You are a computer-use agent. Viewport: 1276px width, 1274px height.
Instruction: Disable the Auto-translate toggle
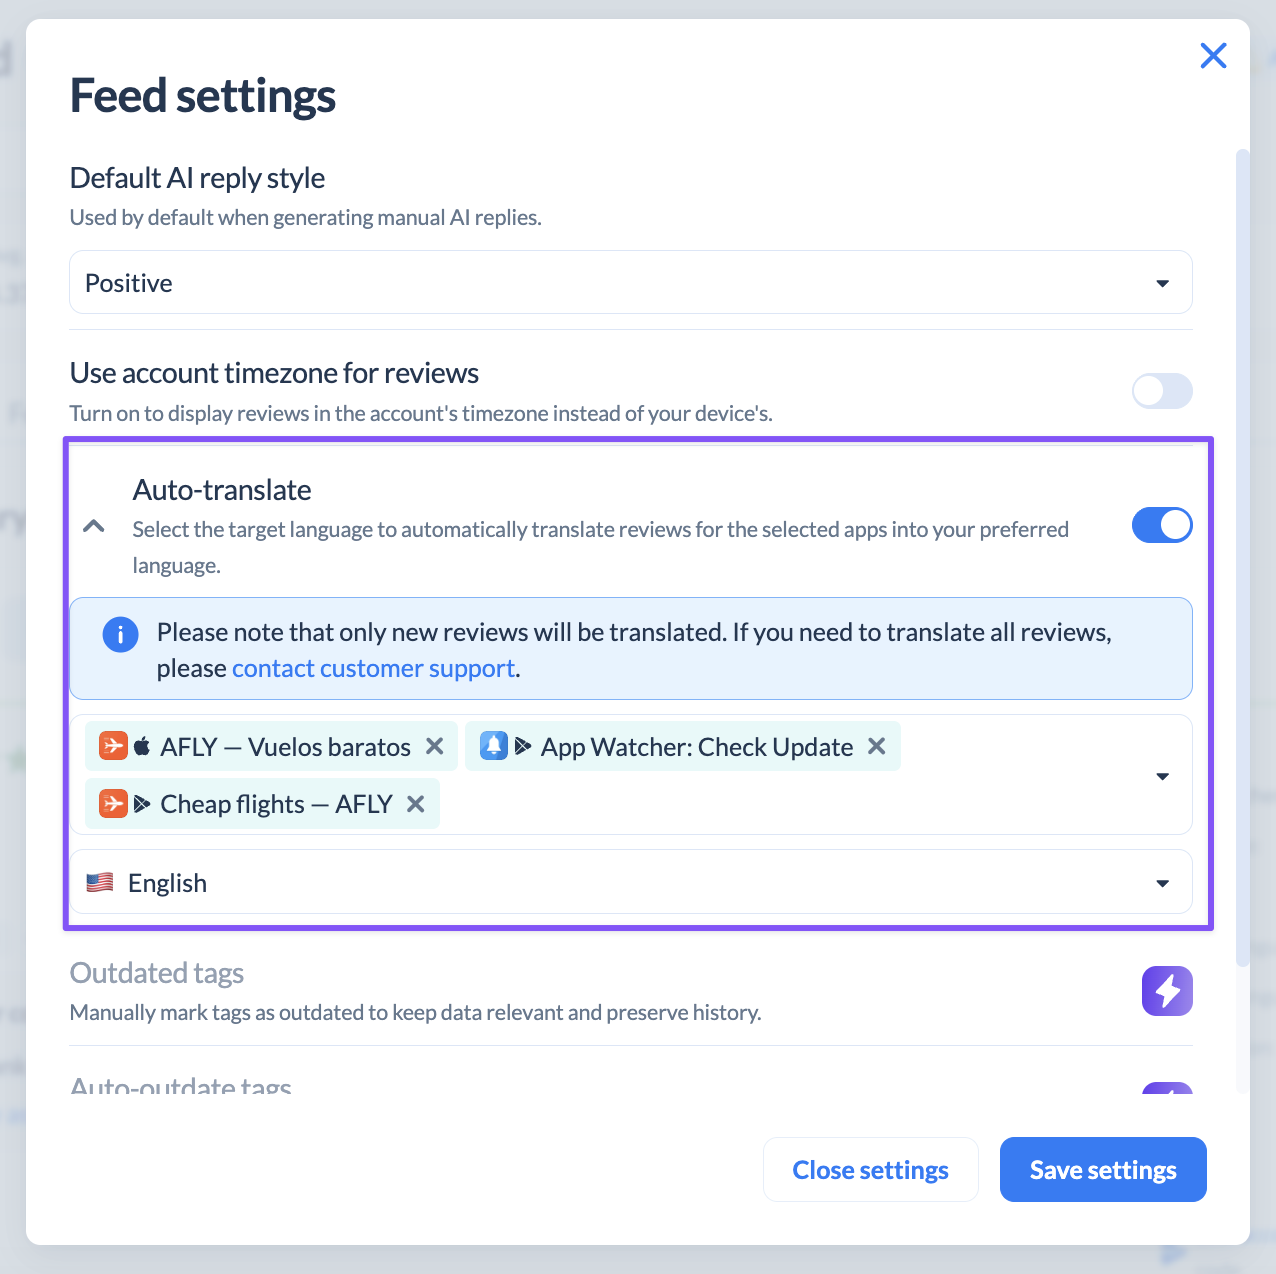(1162, 525)
